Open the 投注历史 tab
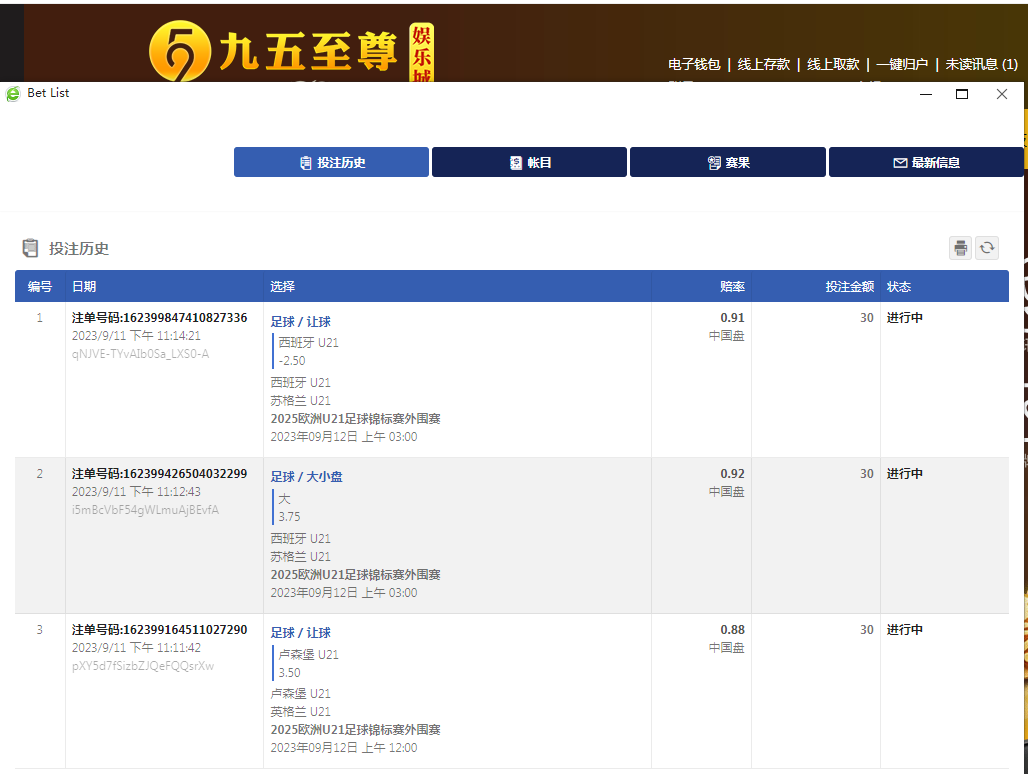The image size is (1028, 774). [331, 162]
